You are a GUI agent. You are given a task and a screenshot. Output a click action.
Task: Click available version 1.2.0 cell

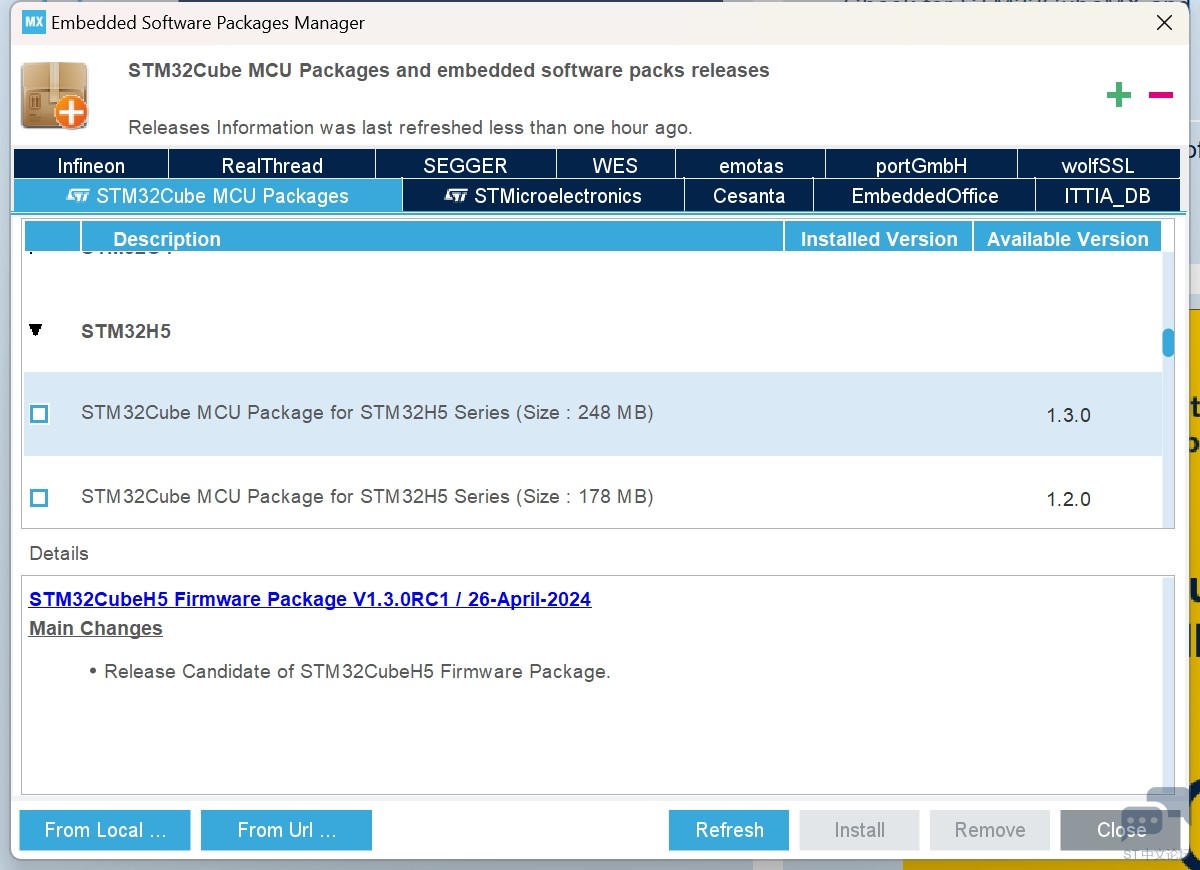(x=1068, y=499)
